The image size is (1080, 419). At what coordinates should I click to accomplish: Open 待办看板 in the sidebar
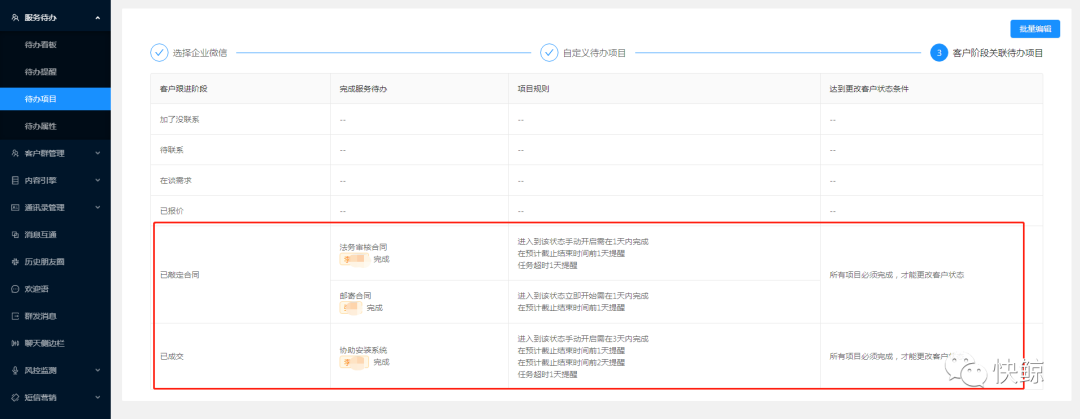click(x=41, y=45)
